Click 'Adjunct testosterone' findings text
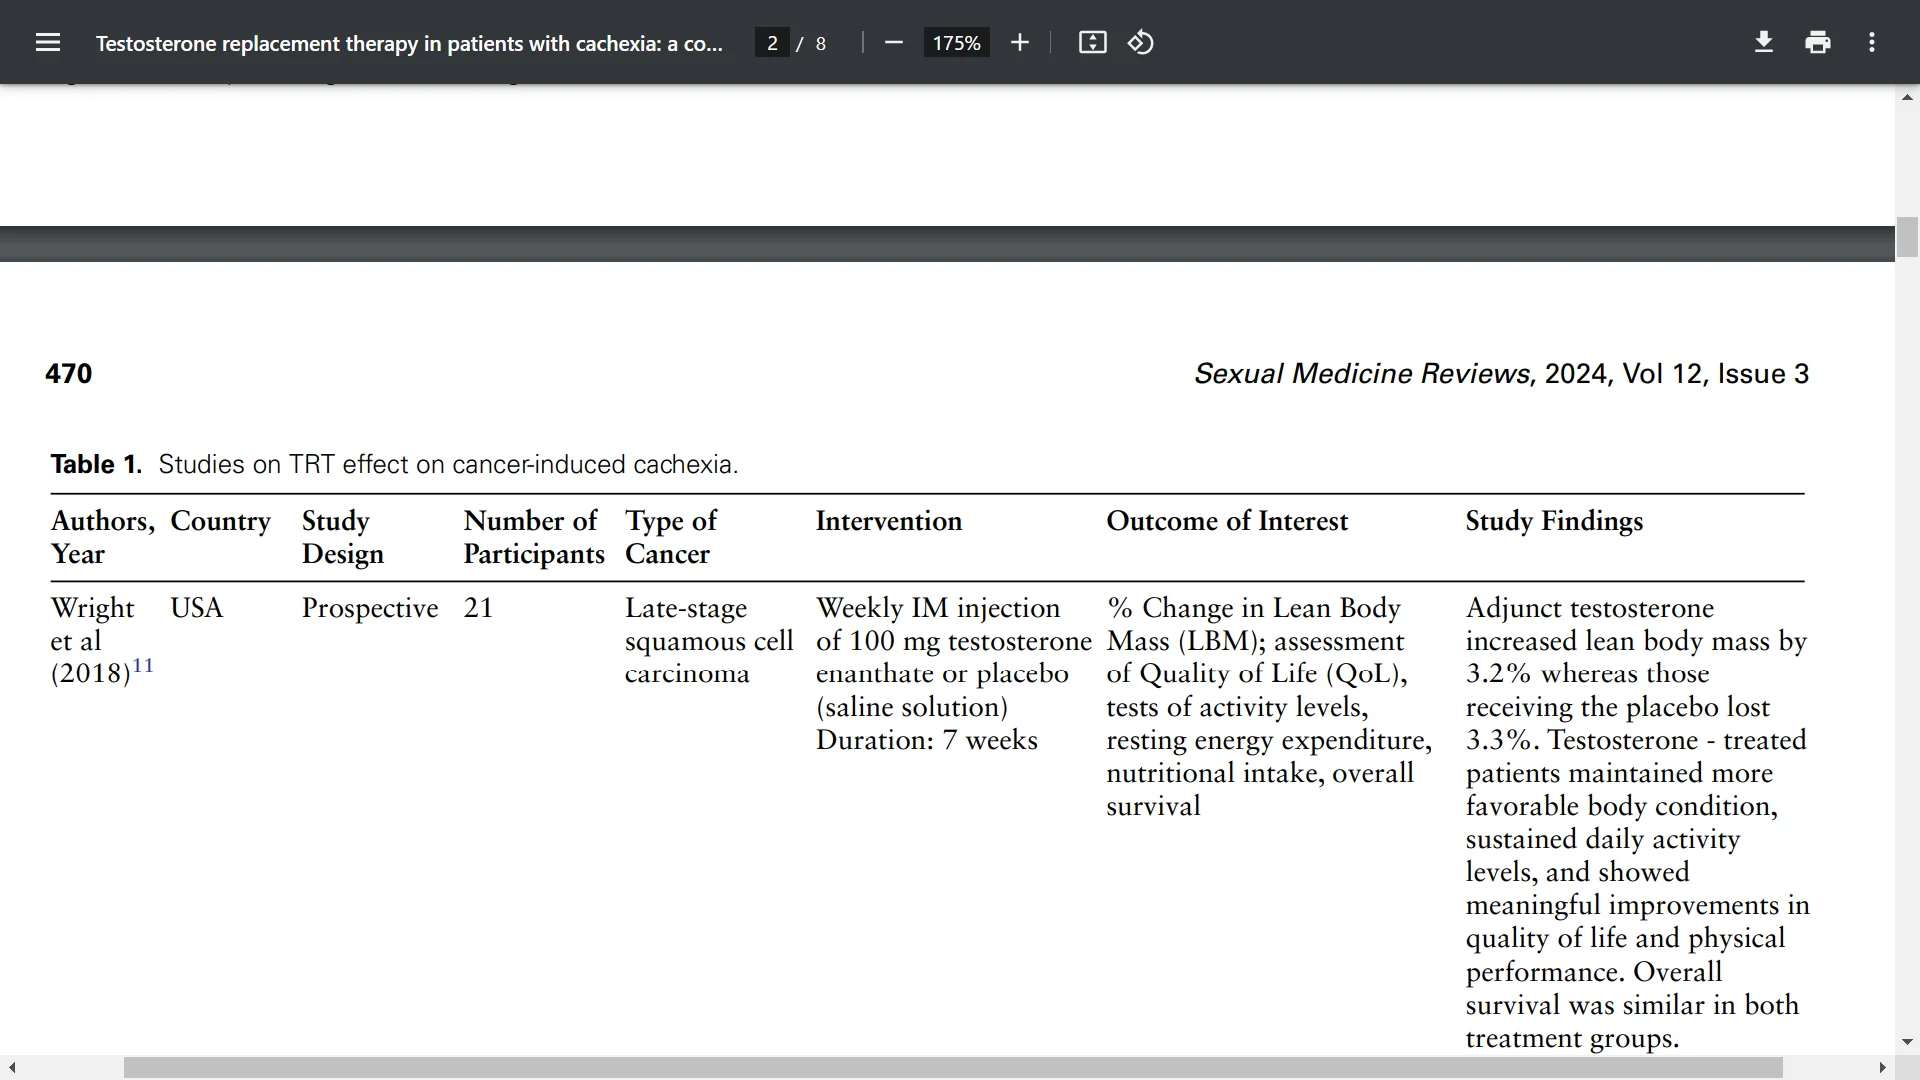Screen dimensions: 1920x1080 click(x=1589, y=608)
